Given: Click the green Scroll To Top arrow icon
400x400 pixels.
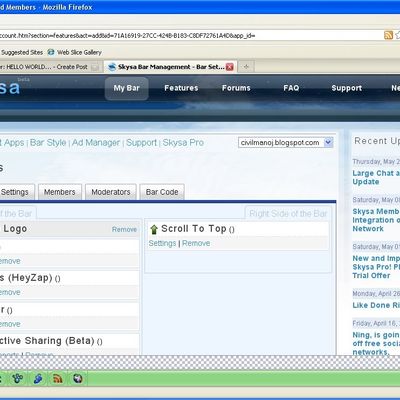Looking at the screenshot, I should (154, 229).
